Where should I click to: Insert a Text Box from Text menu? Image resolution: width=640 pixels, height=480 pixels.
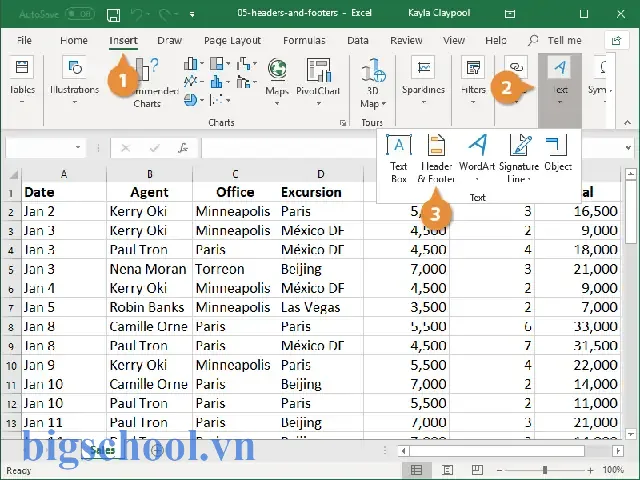[399, 158]
